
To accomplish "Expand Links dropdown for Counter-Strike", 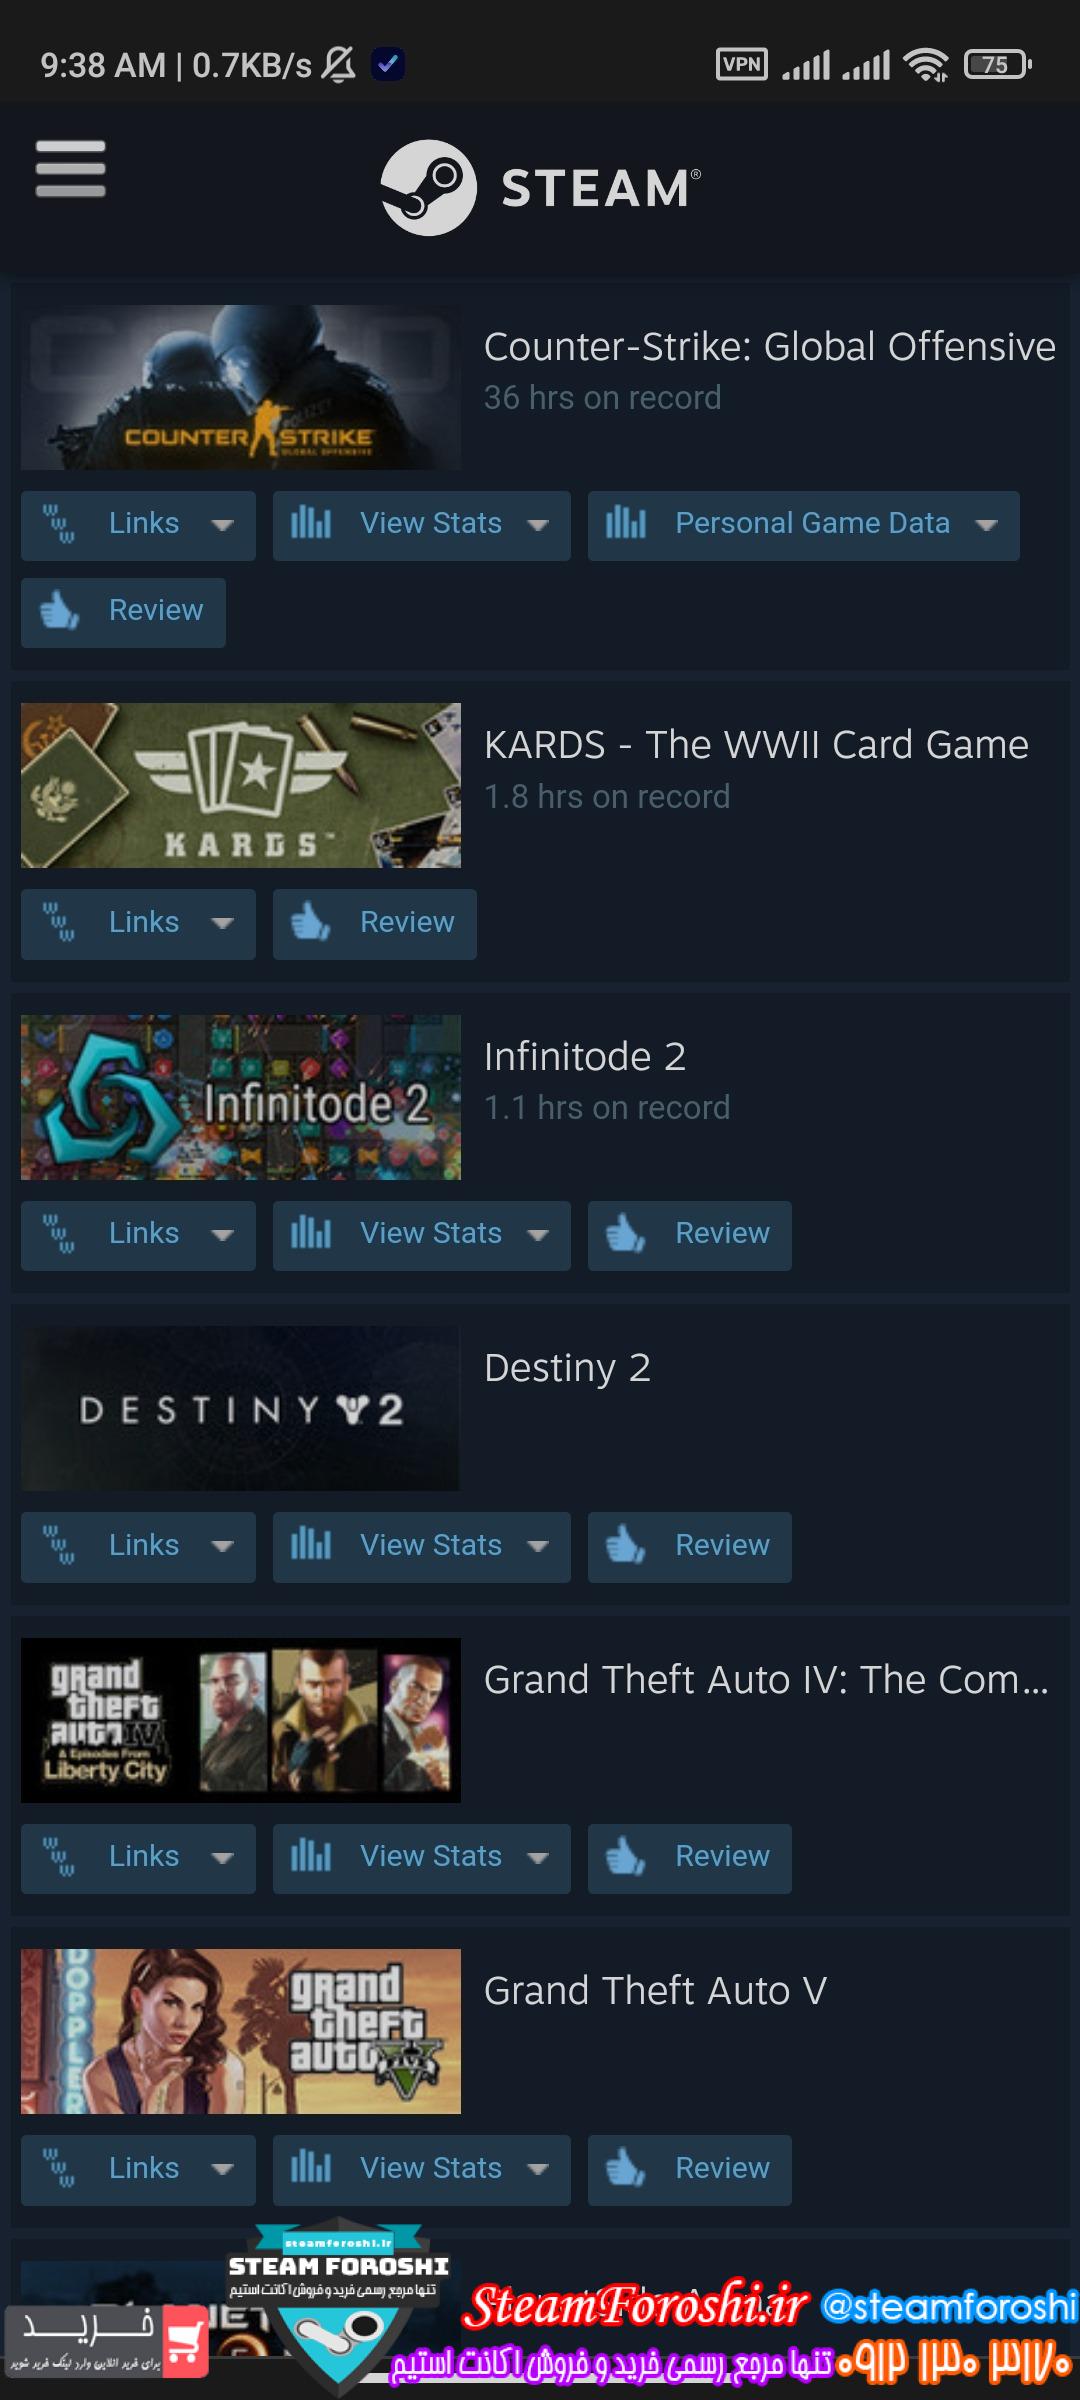I will tap(222, 524).
